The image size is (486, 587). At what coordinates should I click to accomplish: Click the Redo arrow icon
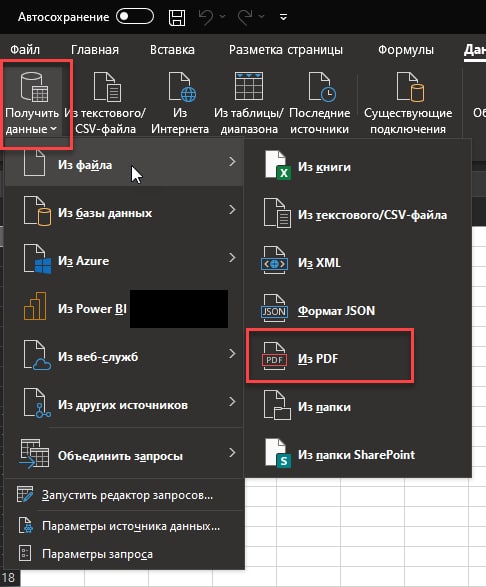[245, 17]
